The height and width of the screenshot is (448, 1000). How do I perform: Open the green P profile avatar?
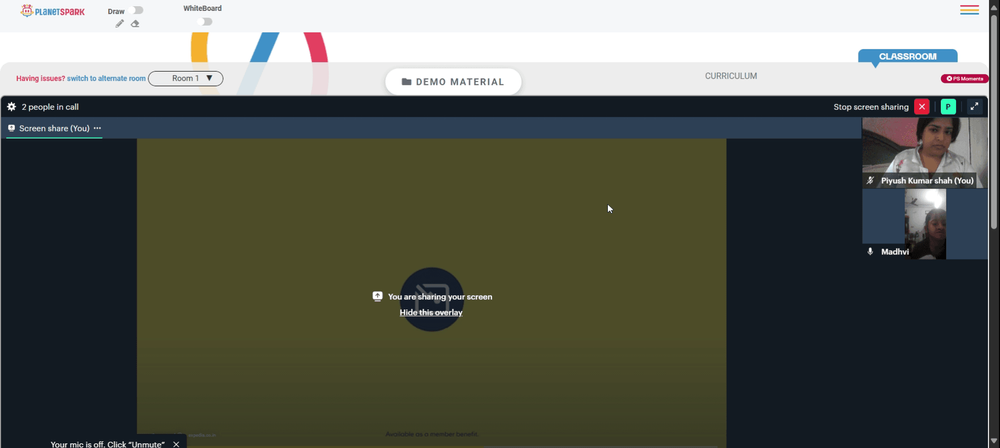(x=948, y=107)
